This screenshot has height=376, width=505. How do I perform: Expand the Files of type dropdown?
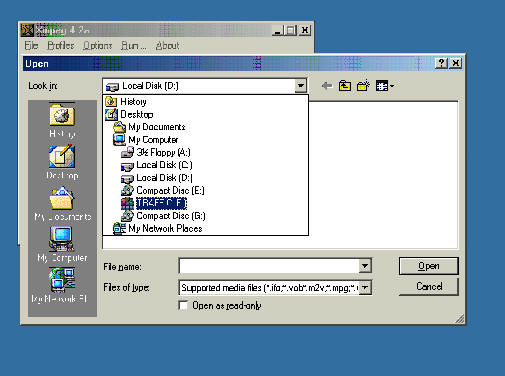tap(365, 287)
